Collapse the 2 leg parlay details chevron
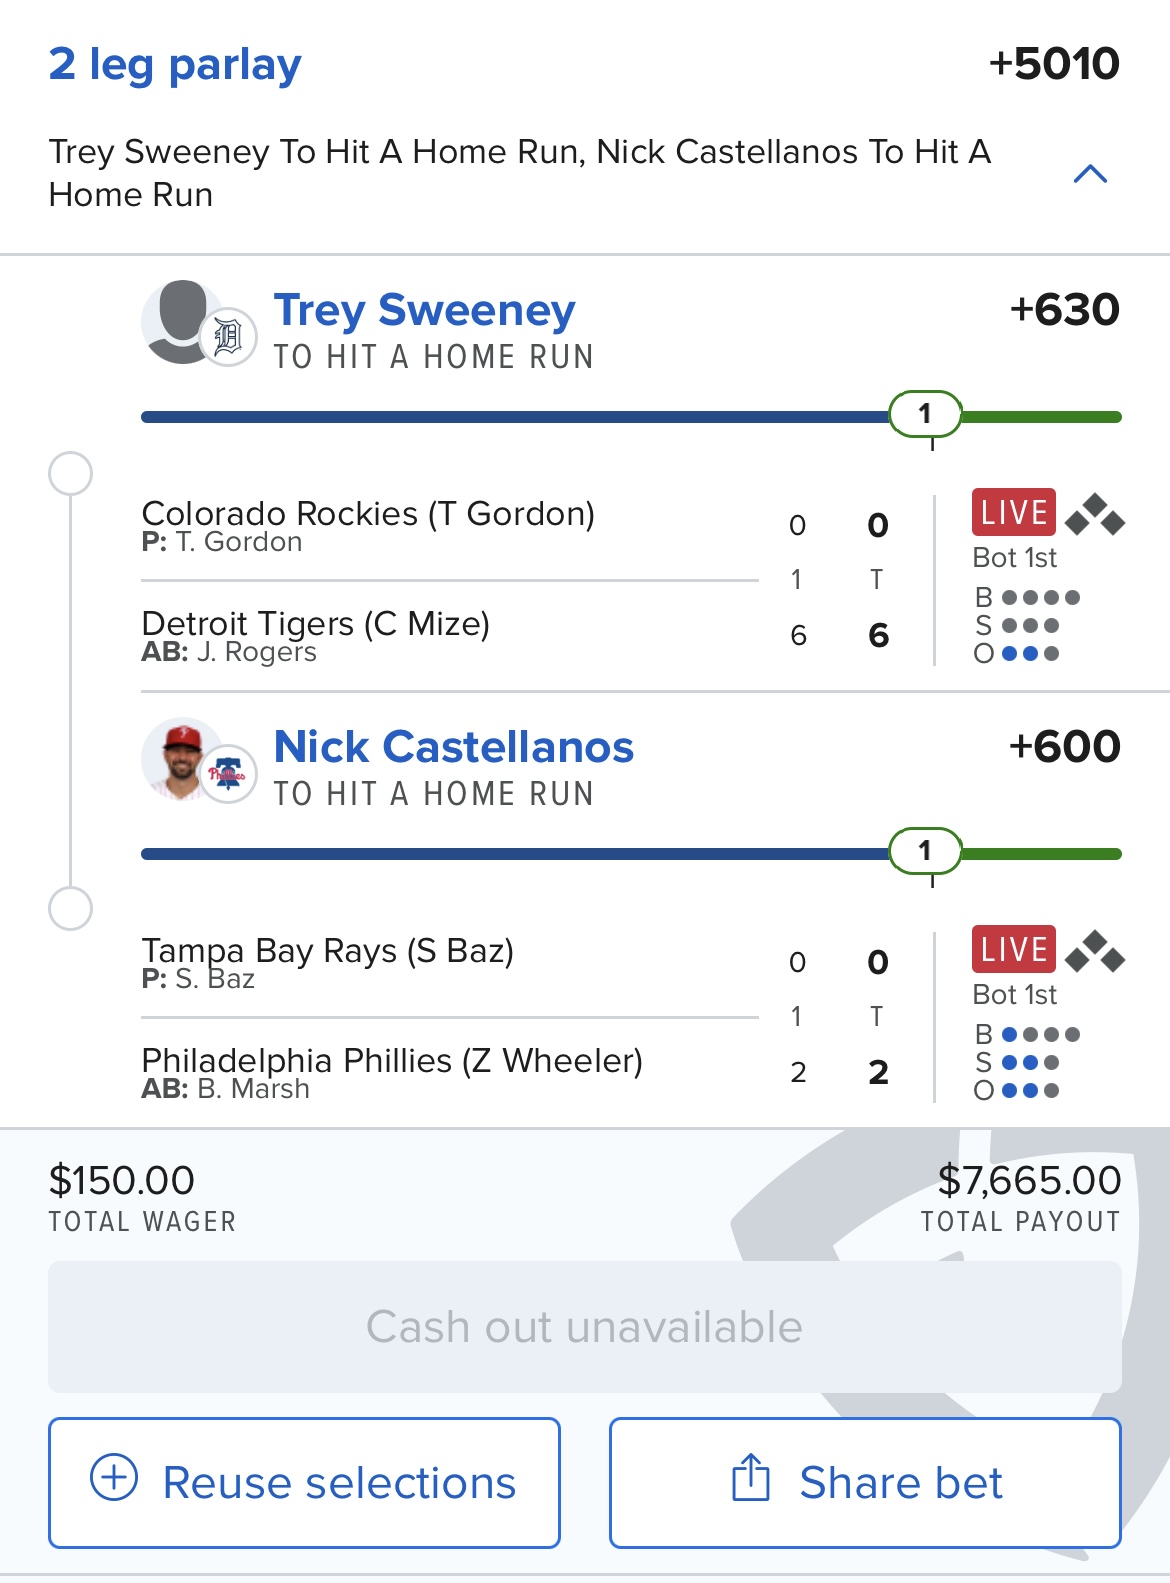The height and width of the screenshot is (1583, 1170). [1089, 174]
